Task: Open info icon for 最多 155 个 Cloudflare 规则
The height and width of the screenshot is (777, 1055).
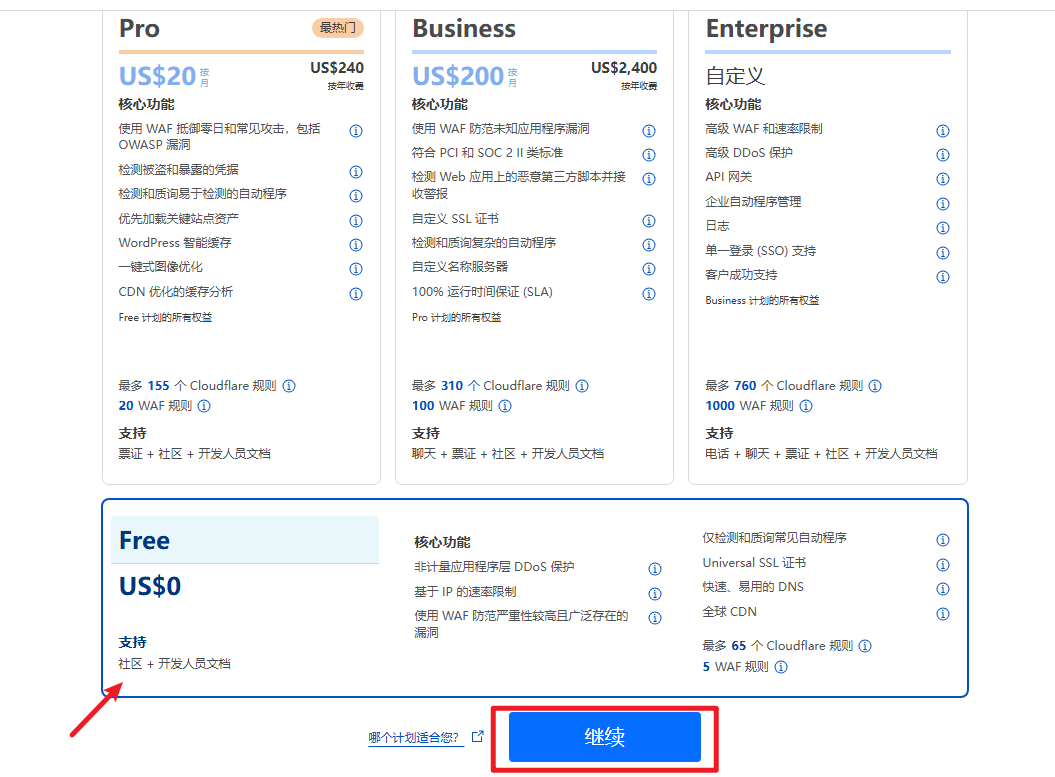Action: click(x=289, y=386)
